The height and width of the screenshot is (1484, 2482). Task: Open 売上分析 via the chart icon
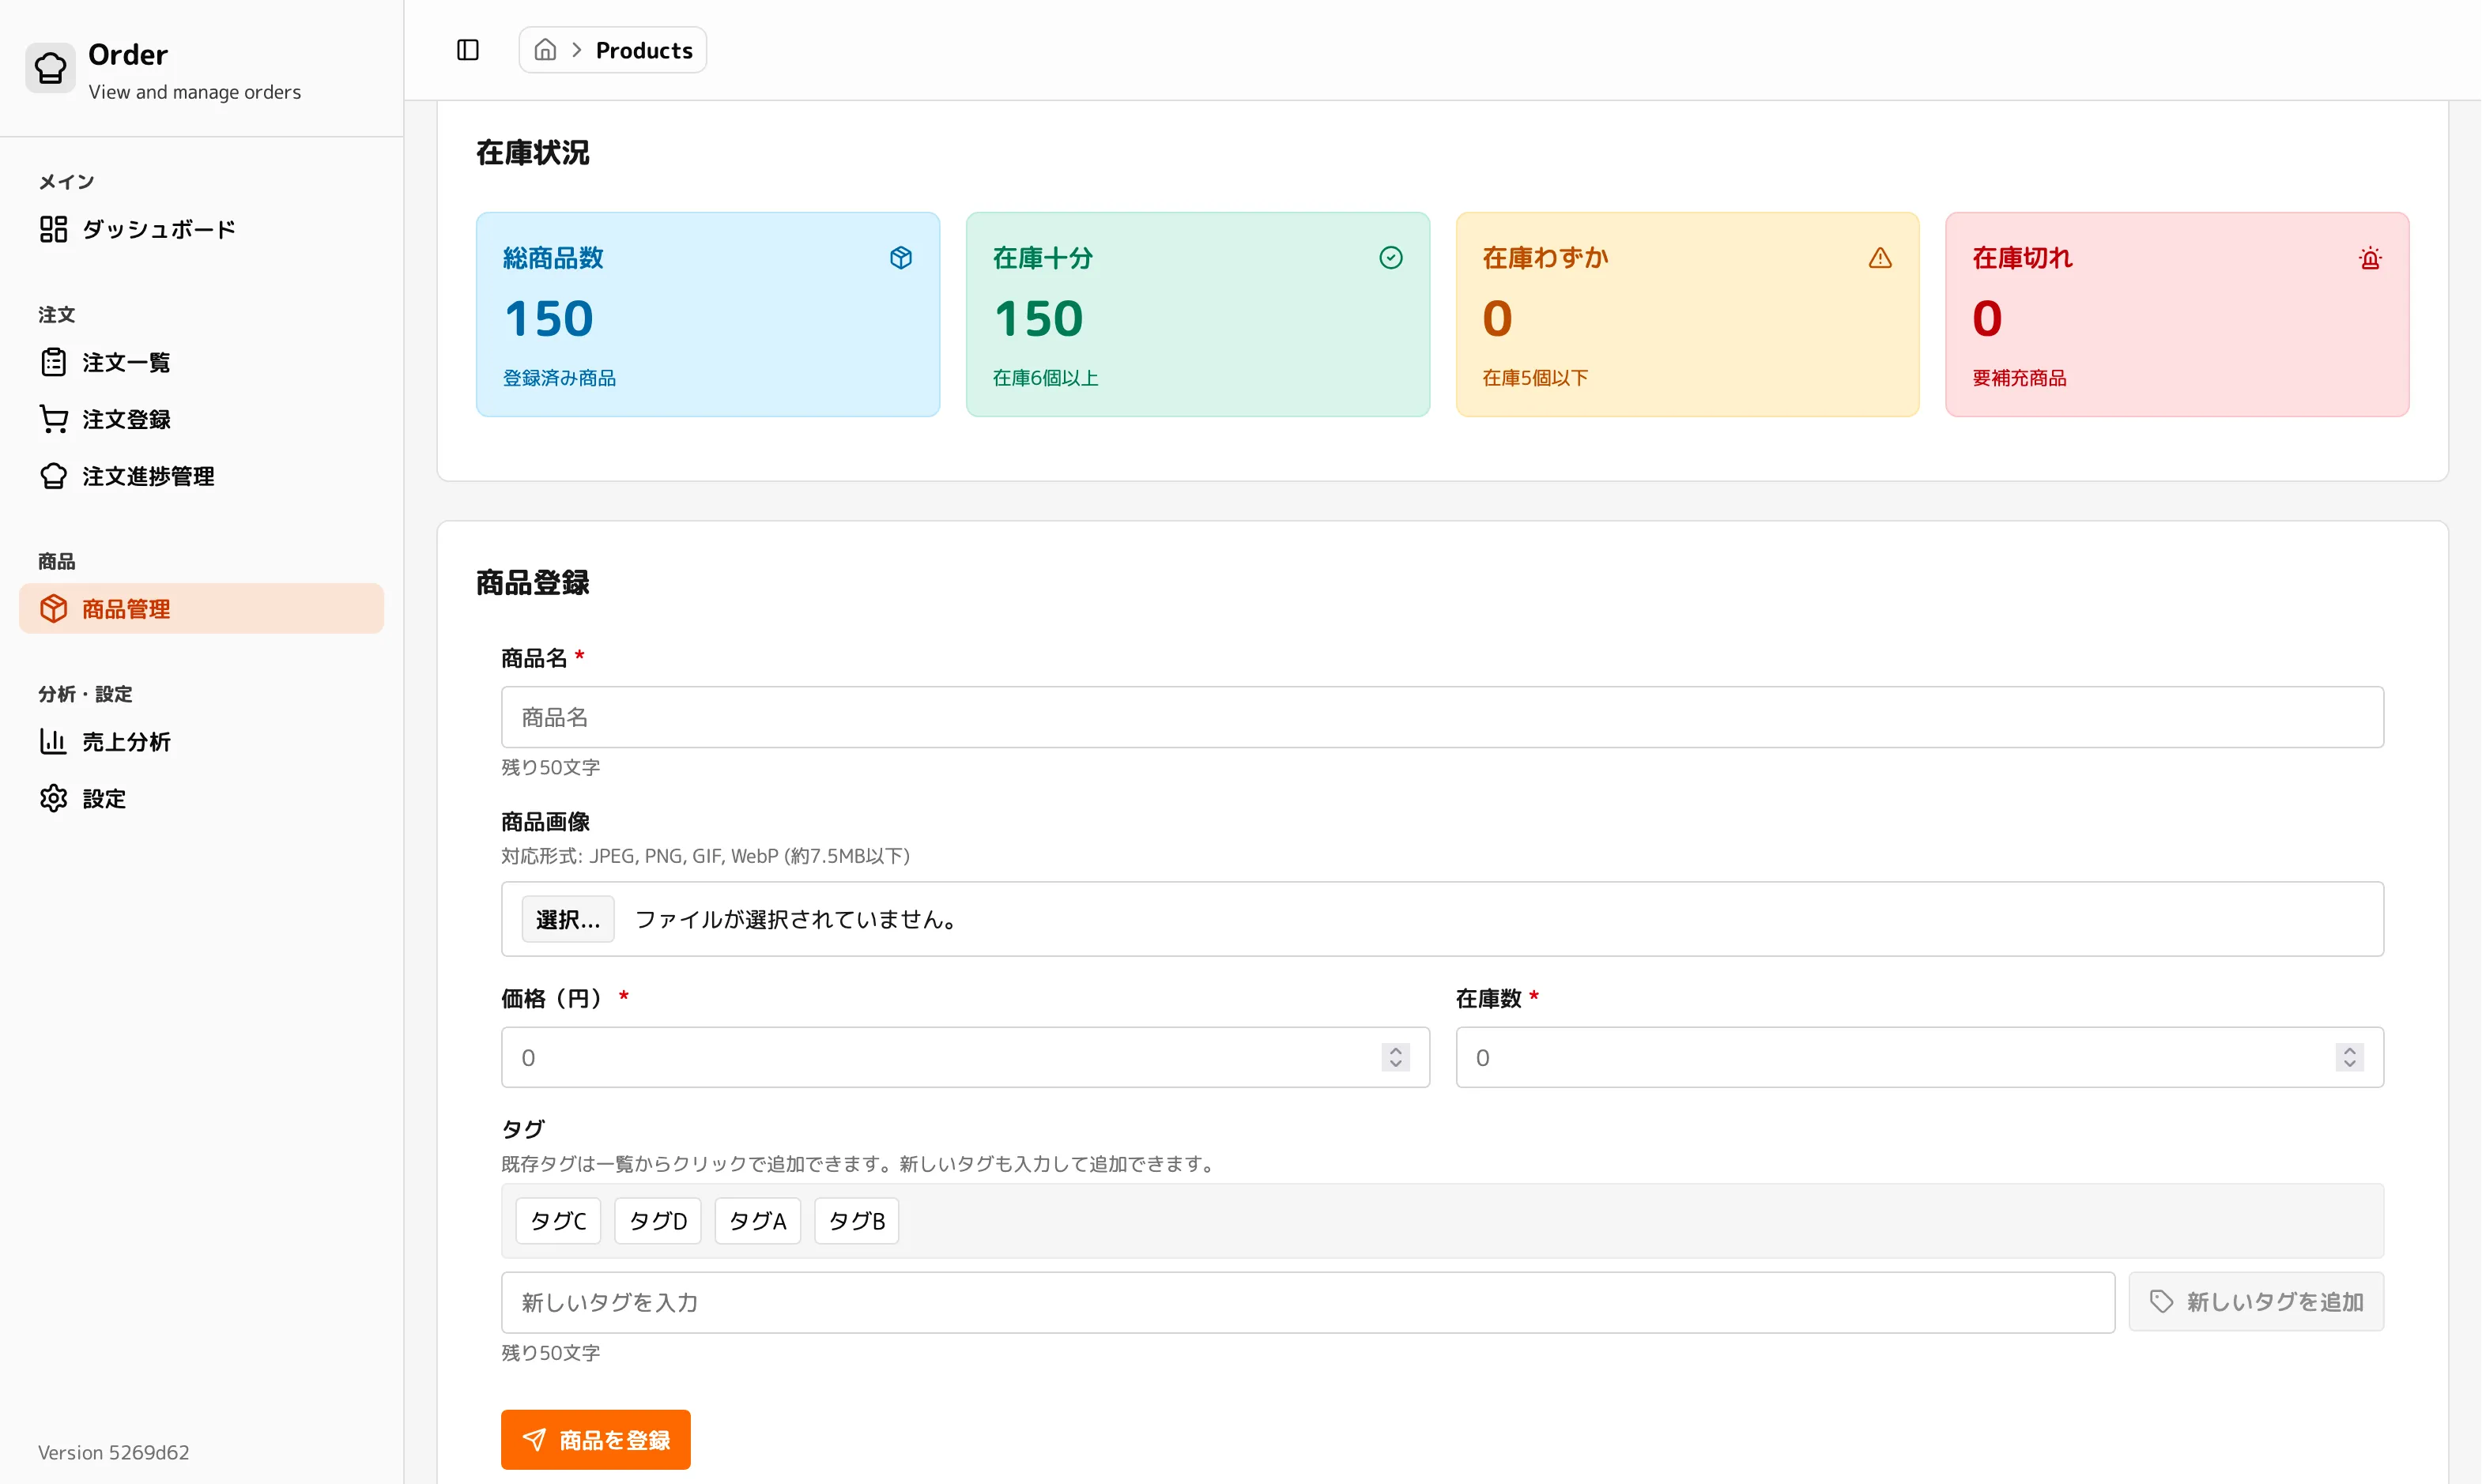tap(53, 741)
